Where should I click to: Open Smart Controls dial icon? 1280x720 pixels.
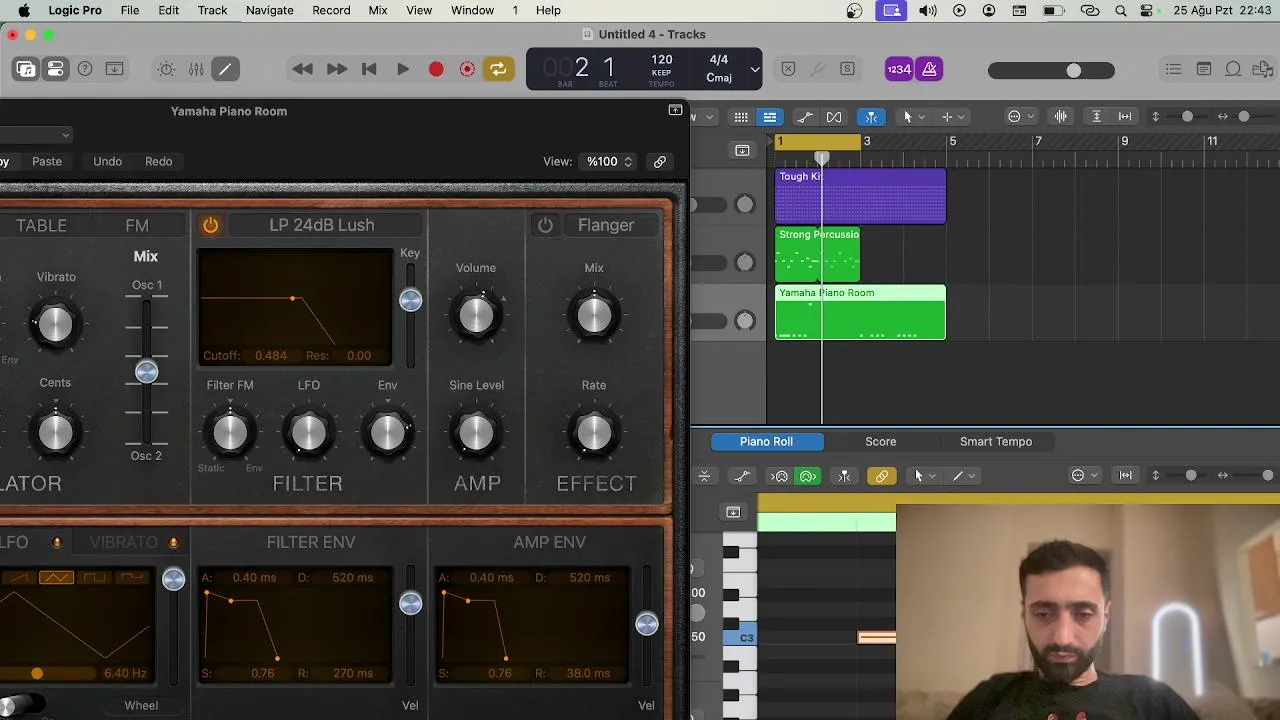tap(166, 69)
